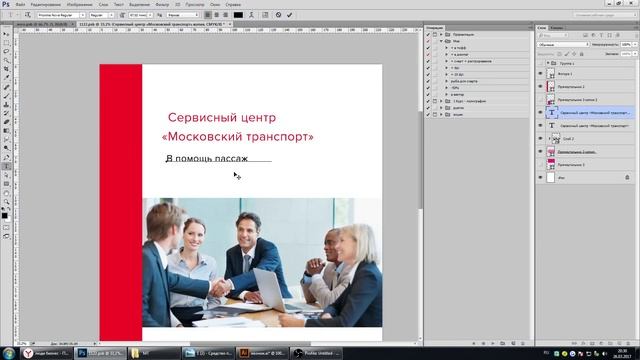Select the Horizontal Type tool in toolbox
Viewport: 640px width, 360px height.
(x=6, y=166)
